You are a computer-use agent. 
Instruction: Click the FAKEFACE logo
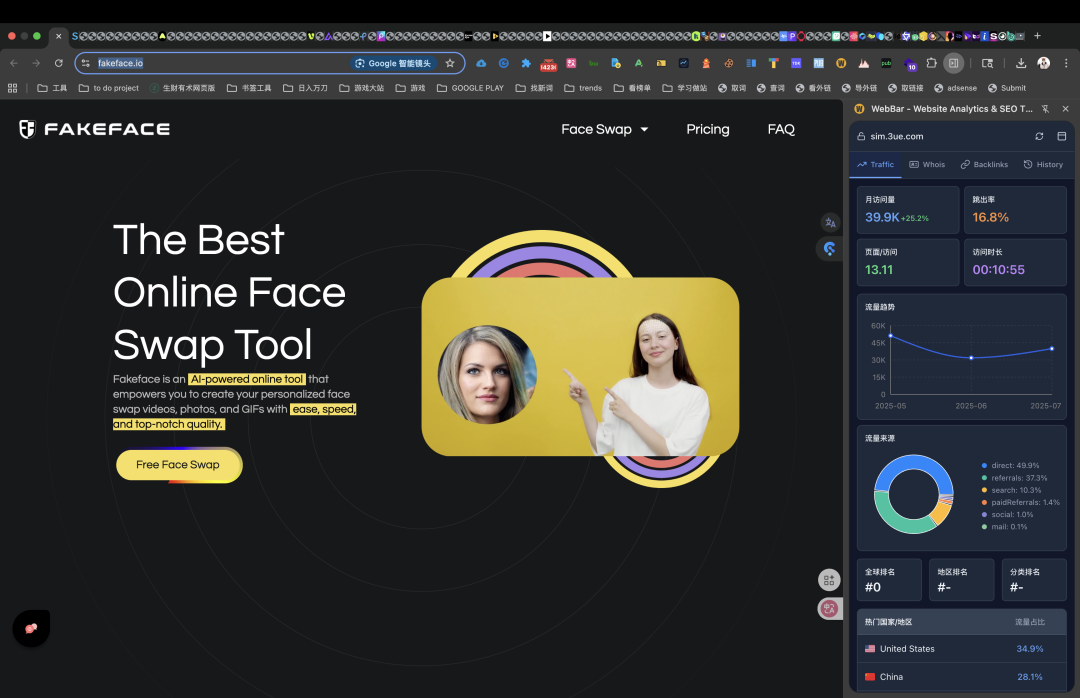[94, 129]
